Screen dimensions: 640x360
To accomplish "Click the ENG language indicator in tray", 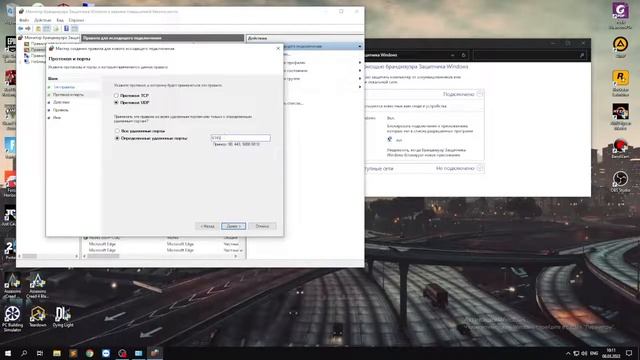I will (594, 353).
